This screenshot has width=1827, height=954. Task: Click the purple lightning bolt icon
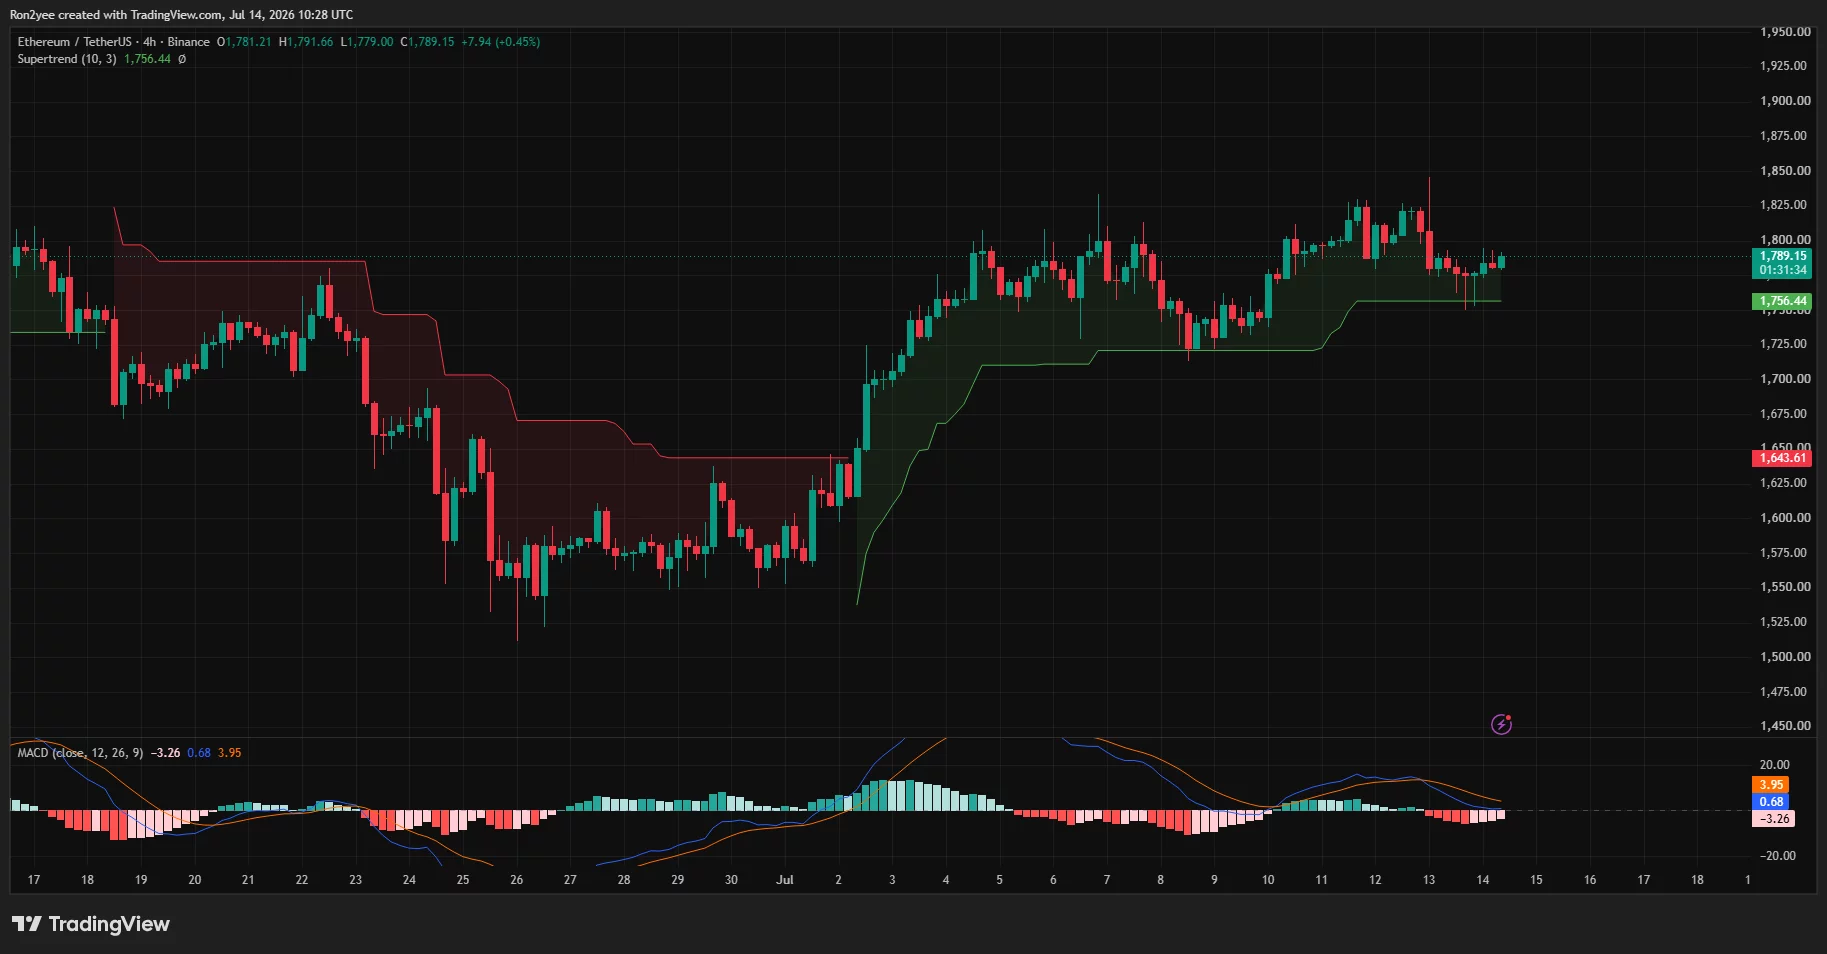pos(1501,724)
